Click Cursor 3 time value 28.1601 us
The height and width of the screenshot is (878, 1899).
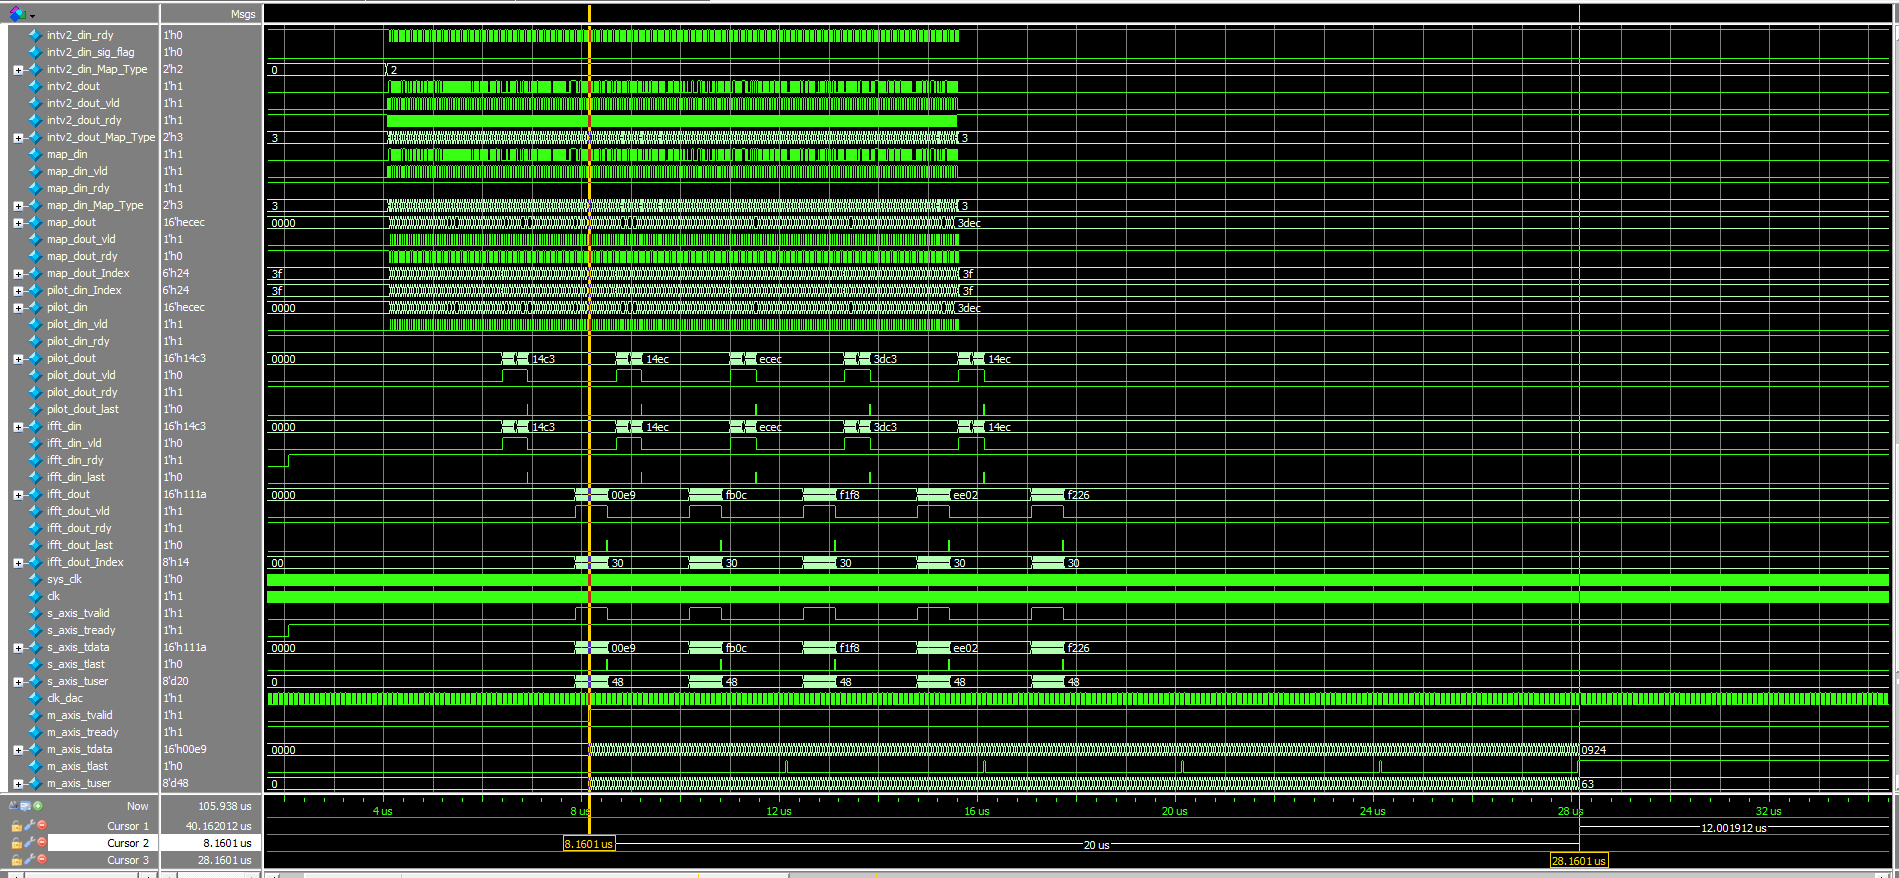[224, 860]
